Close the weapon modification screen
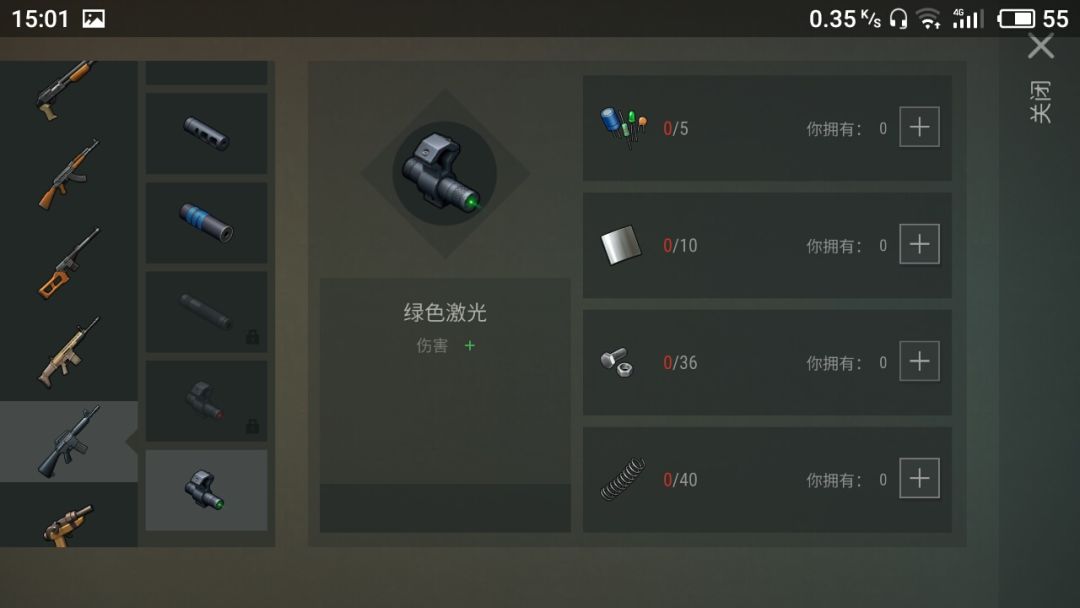This screenshot has width=1080, height=608. [x=1041, y=47]
